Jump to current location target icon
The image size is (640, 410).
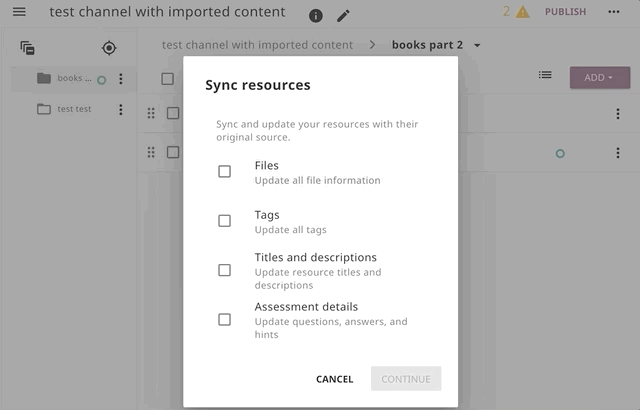pyautogui.click(x=109, y=48)
